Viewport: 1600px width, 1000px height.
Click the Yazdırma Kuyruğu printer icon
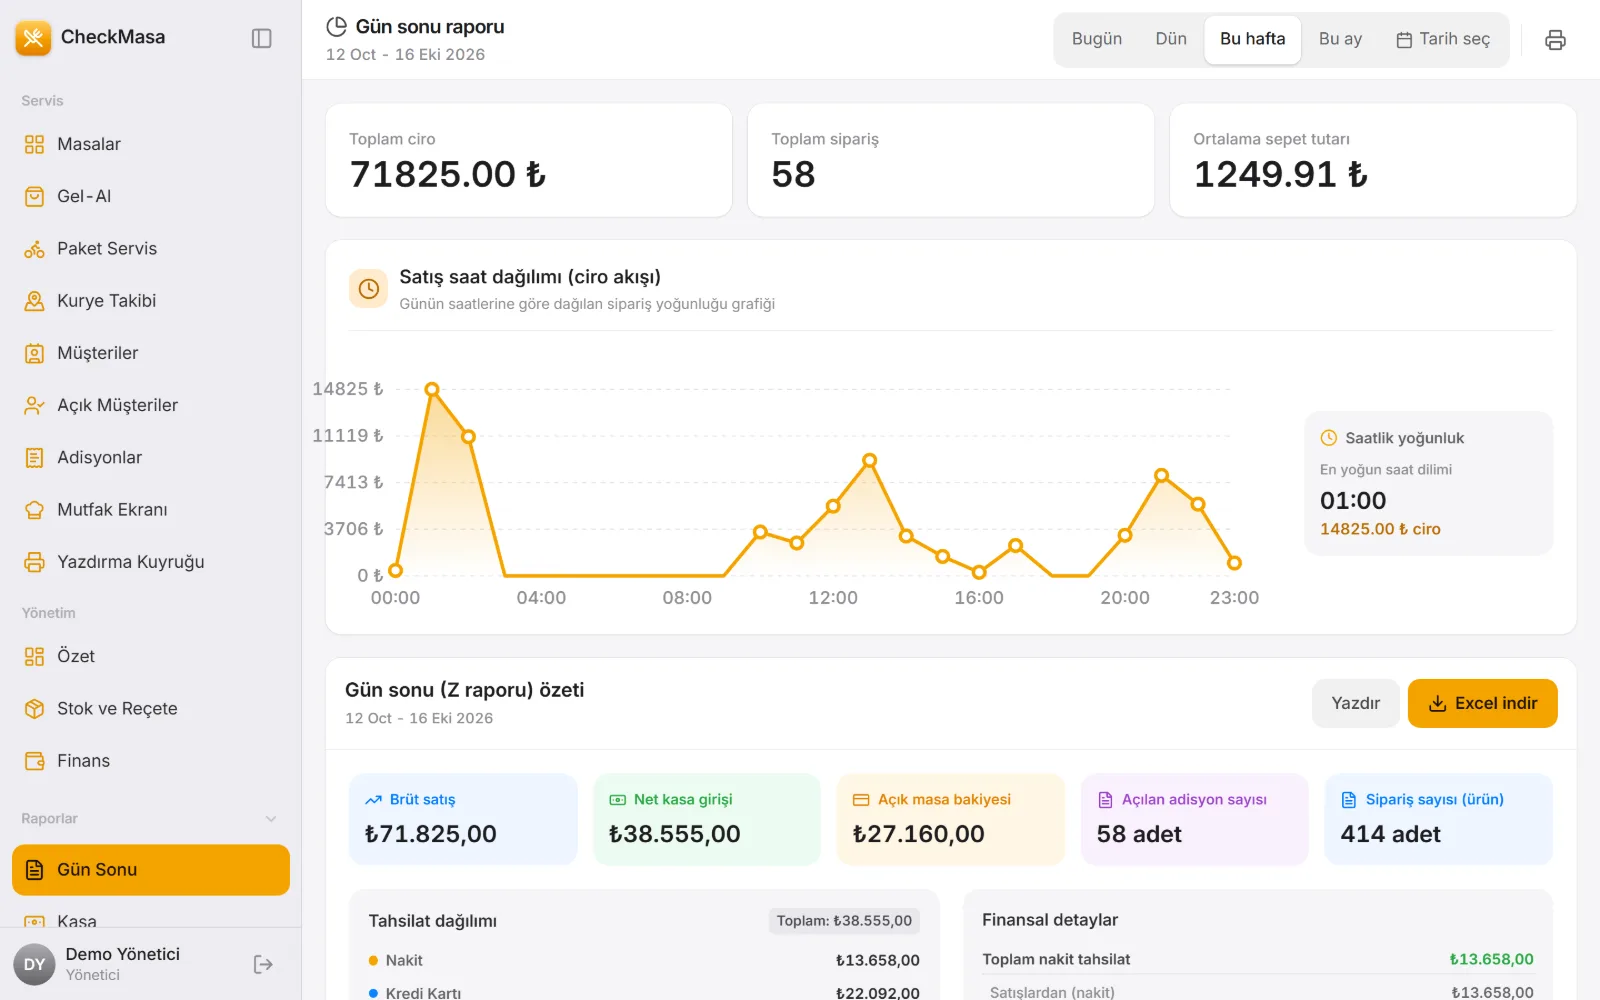34,562
